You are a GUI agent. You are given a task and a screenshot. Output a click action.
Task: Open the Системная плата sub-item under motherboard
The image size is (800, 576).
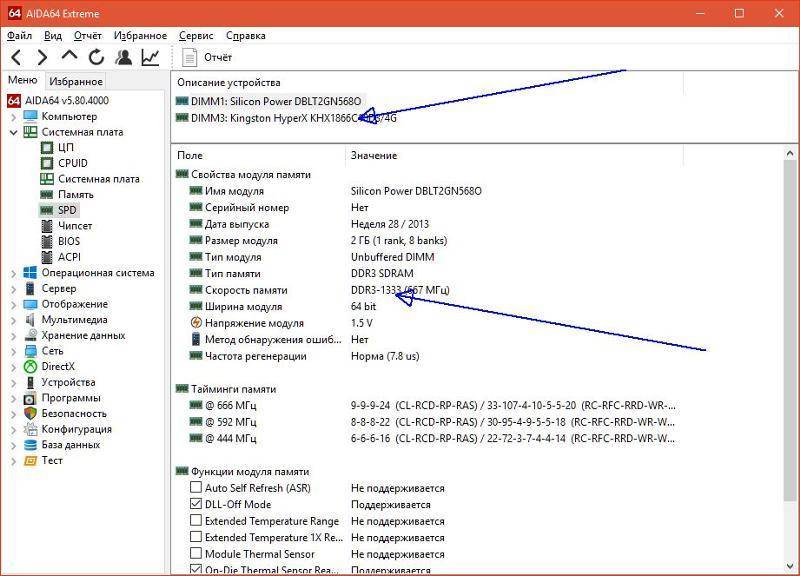click(99, 179)
